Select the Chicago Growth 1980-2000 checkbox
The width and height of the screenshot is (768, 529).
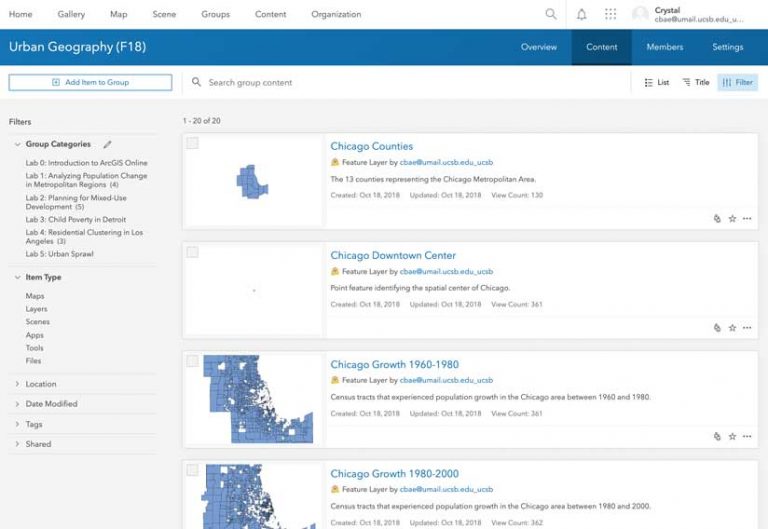coord(192,470)
